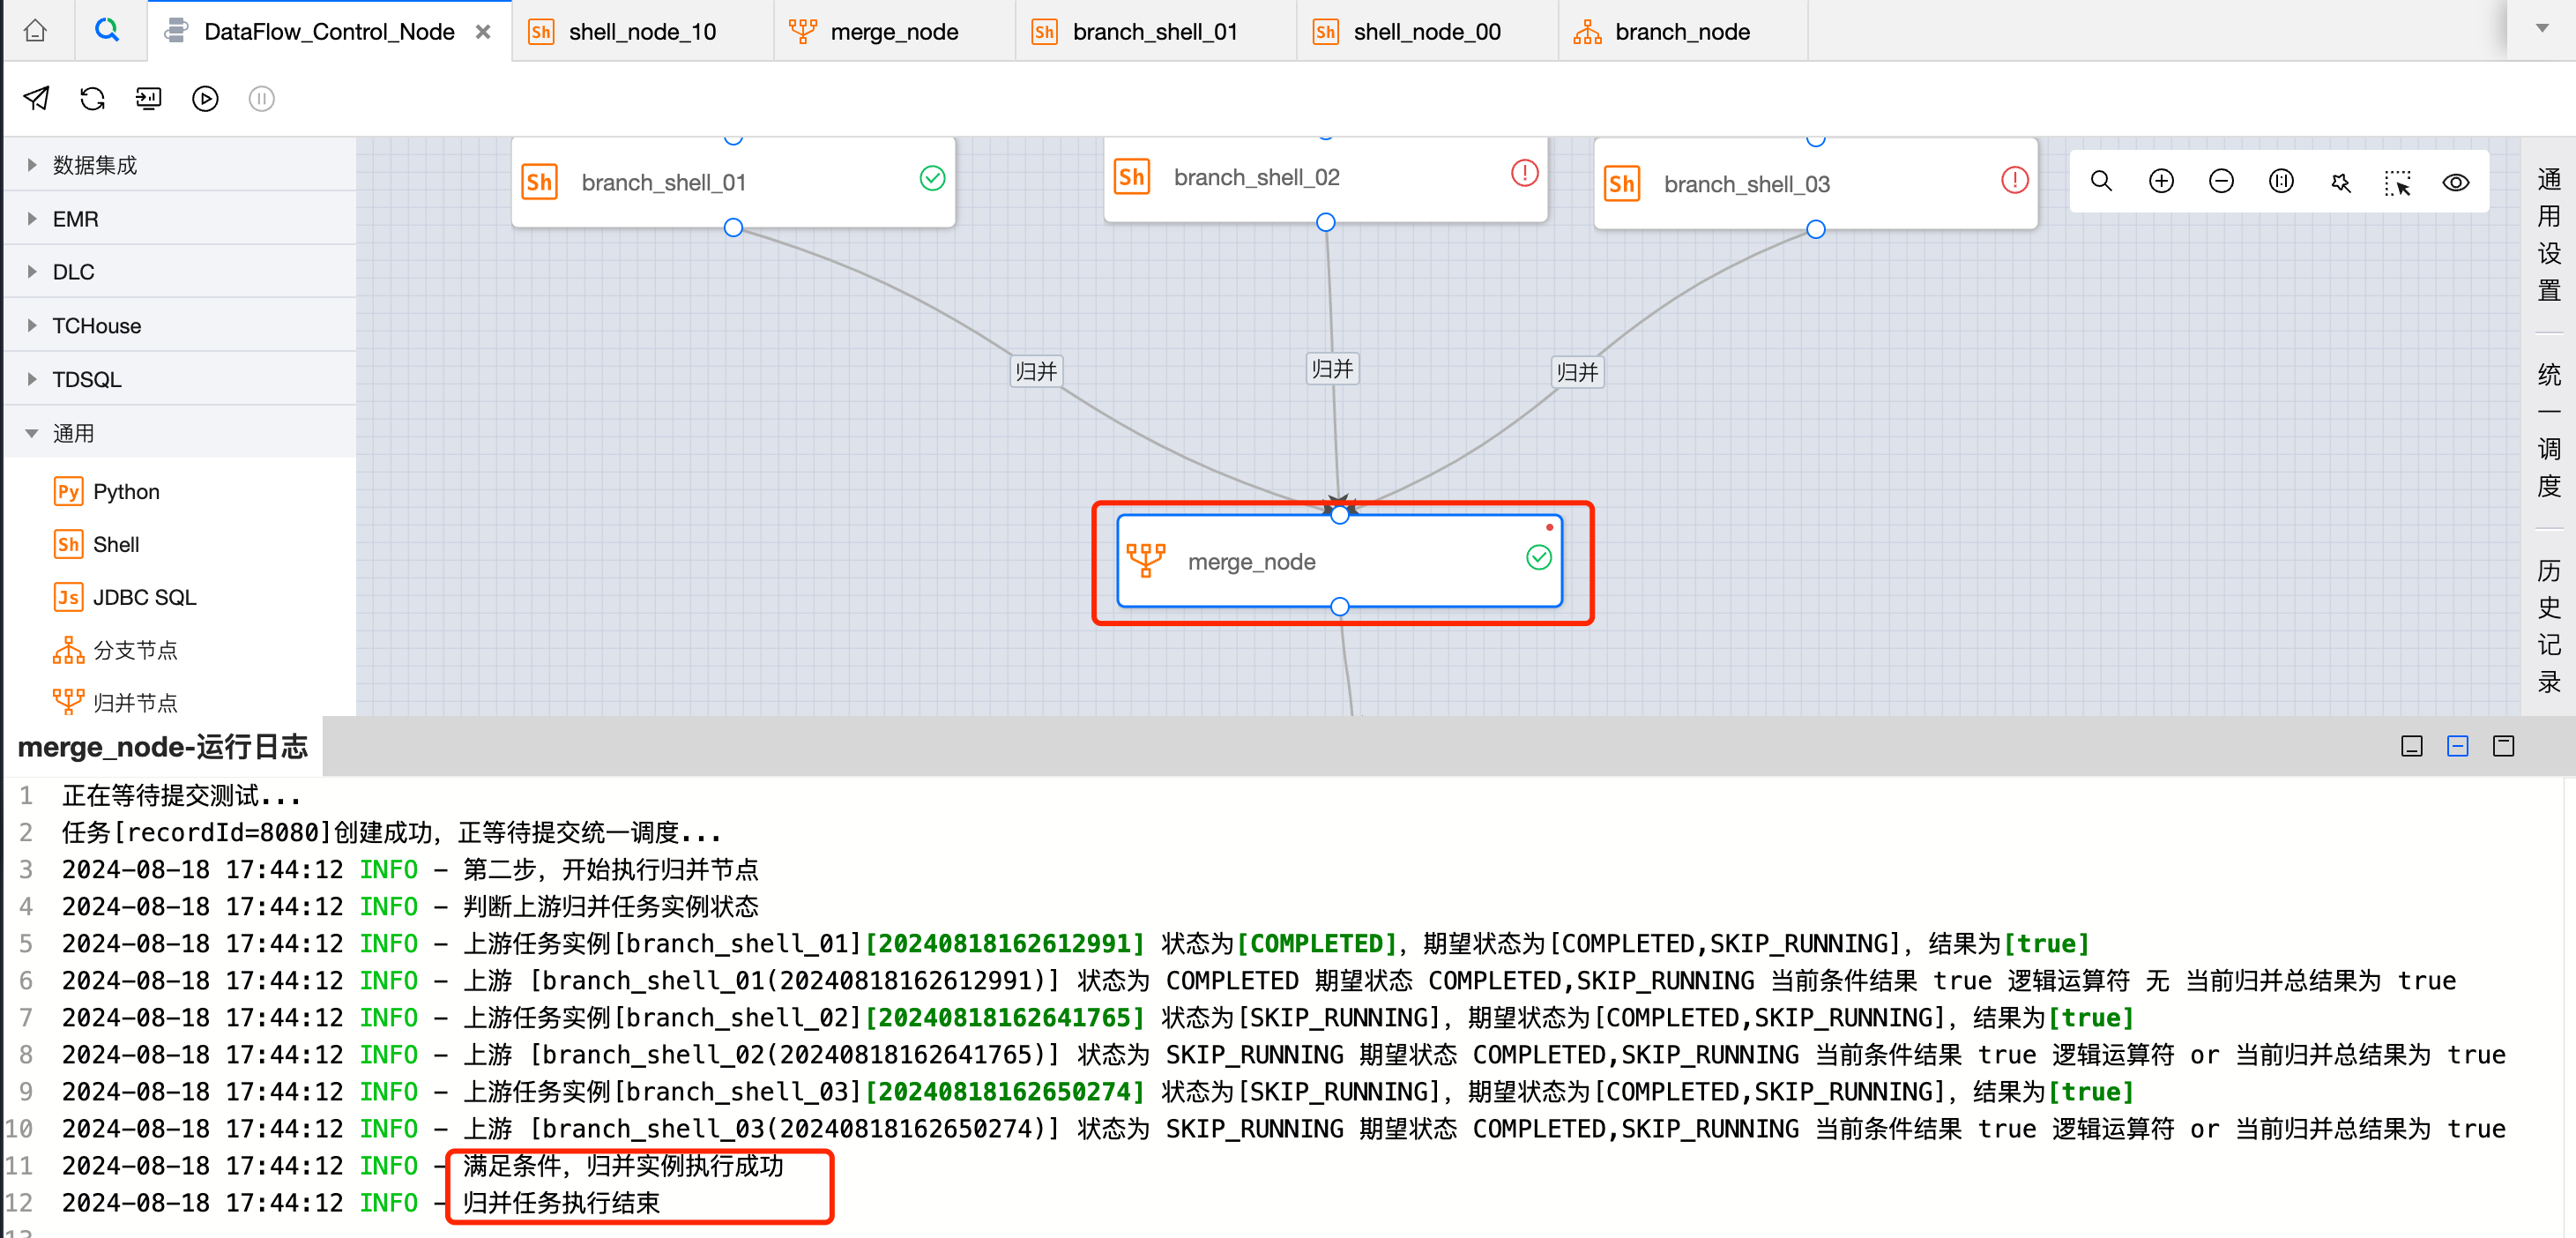Activate the box selection tool
2576x1238 pixels.
coord(2397,183)
